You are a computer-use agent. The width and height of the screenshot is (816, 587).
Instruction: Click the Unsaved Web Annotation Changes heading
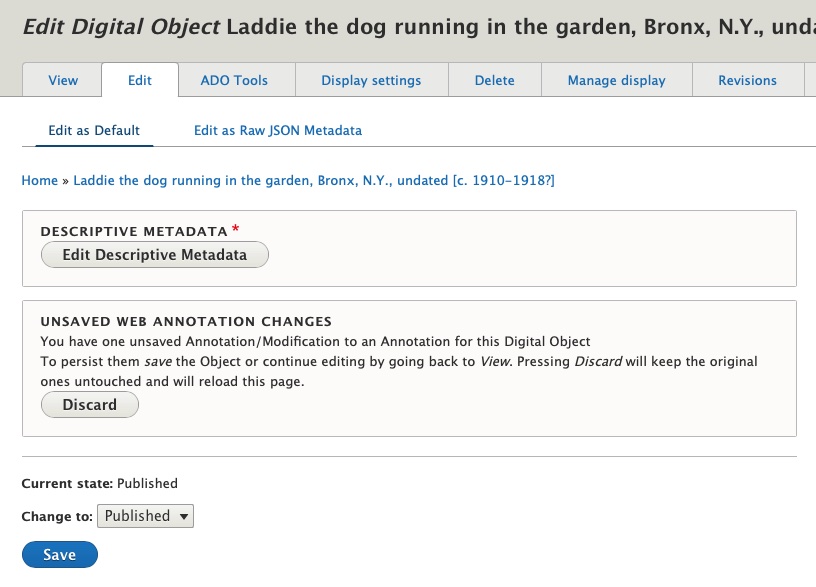(186, 322)
